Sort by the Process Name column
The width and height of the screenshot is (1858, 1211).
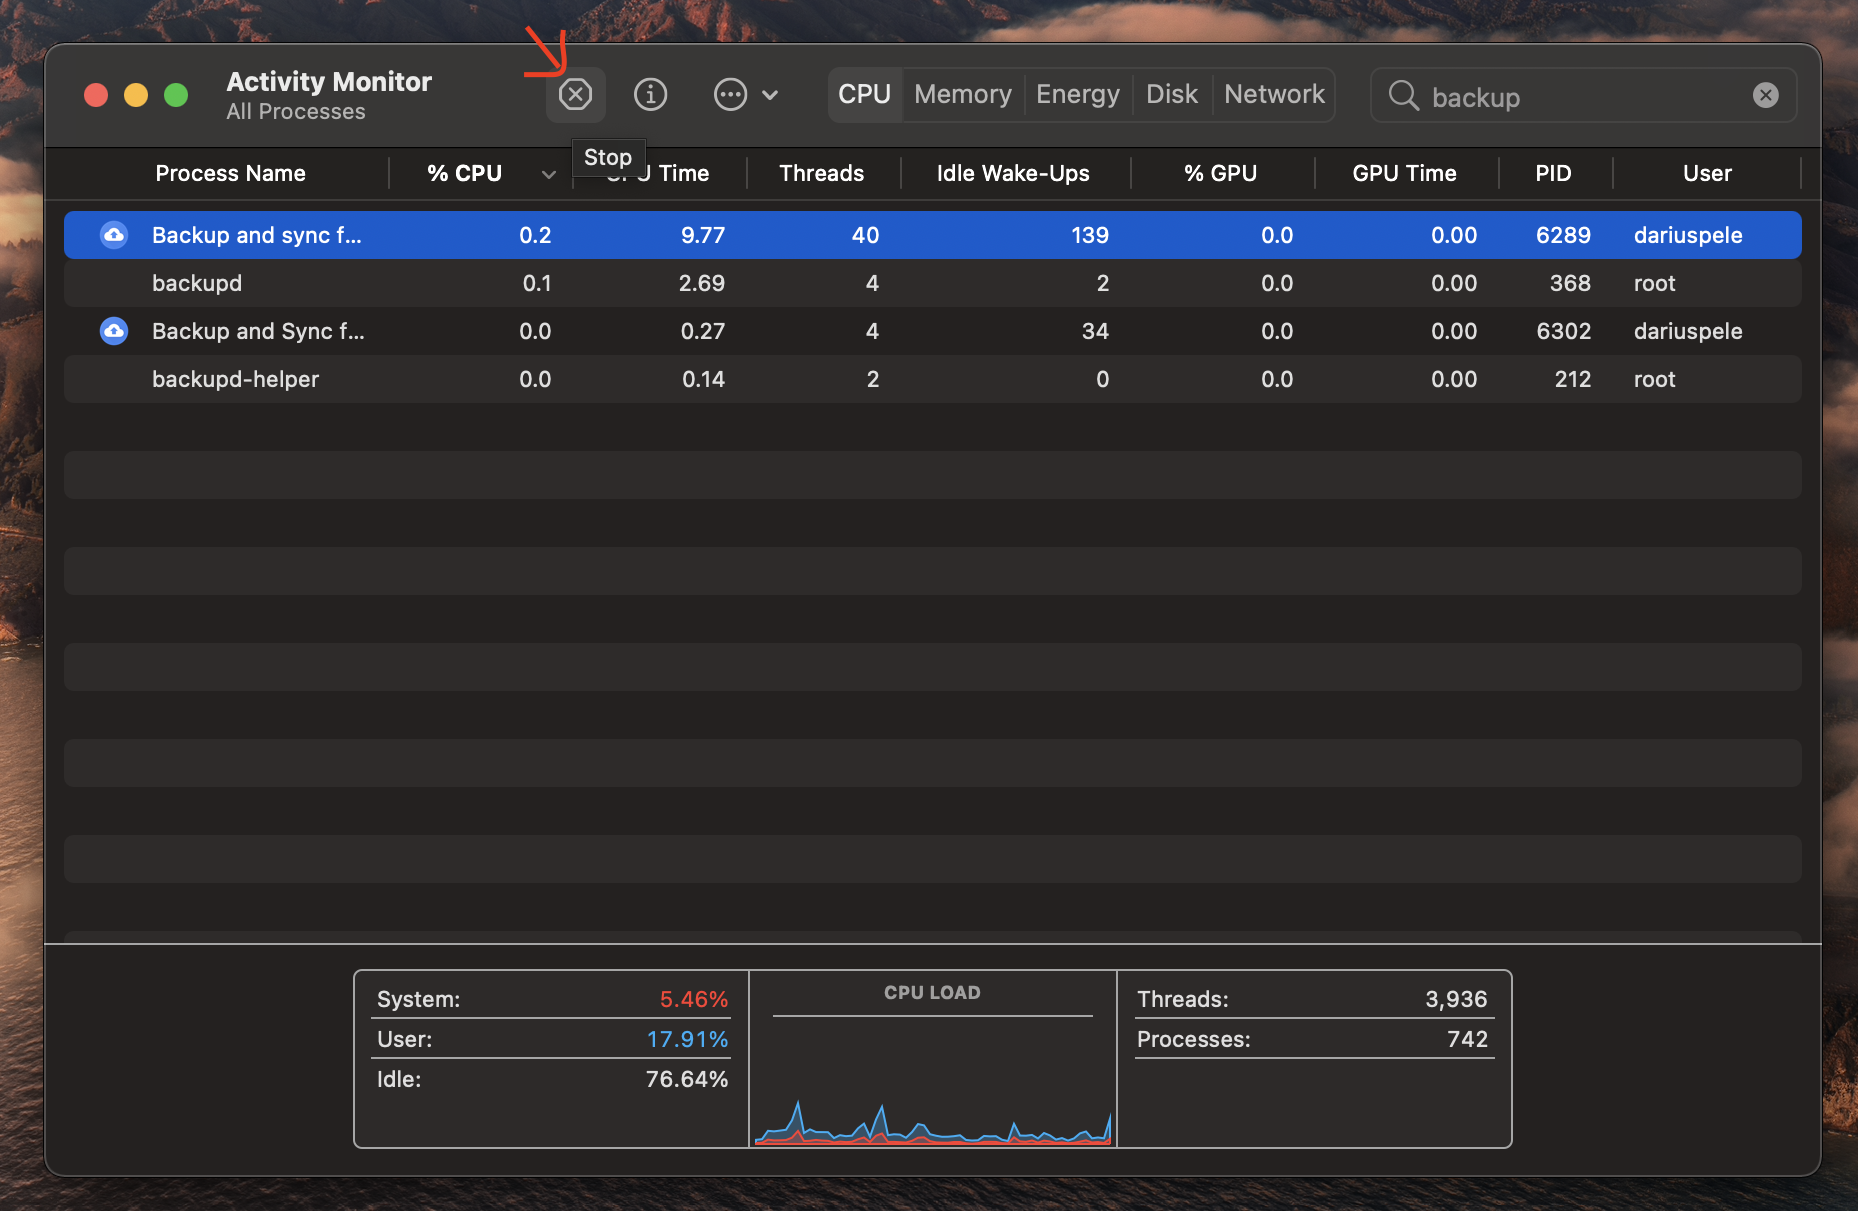pyautogui.click(x=230, y=174)
